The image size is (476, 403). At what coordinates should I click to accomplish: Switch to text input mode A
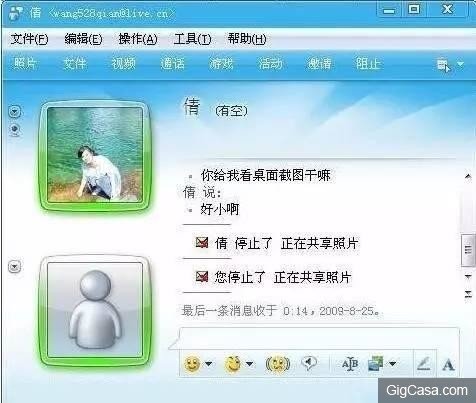[448, 365]
